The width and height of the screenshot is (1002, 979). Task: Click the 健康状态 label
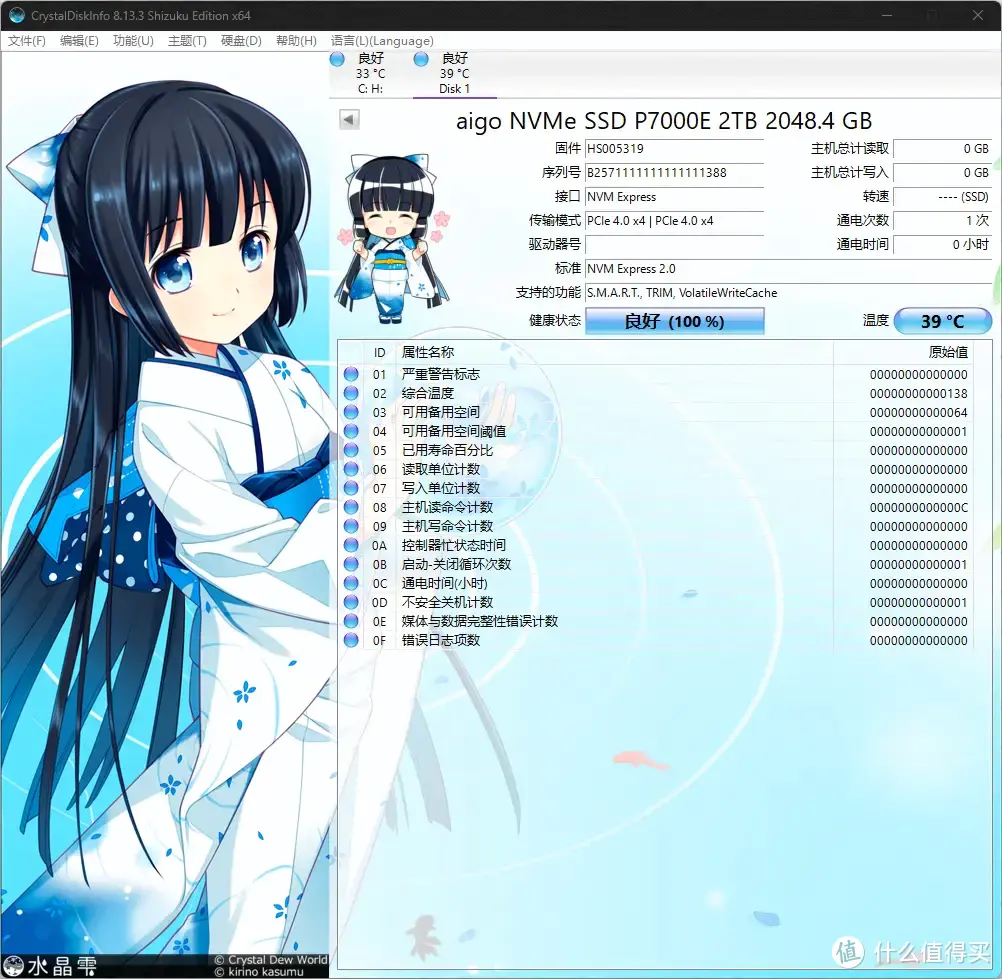click(555, 320)
